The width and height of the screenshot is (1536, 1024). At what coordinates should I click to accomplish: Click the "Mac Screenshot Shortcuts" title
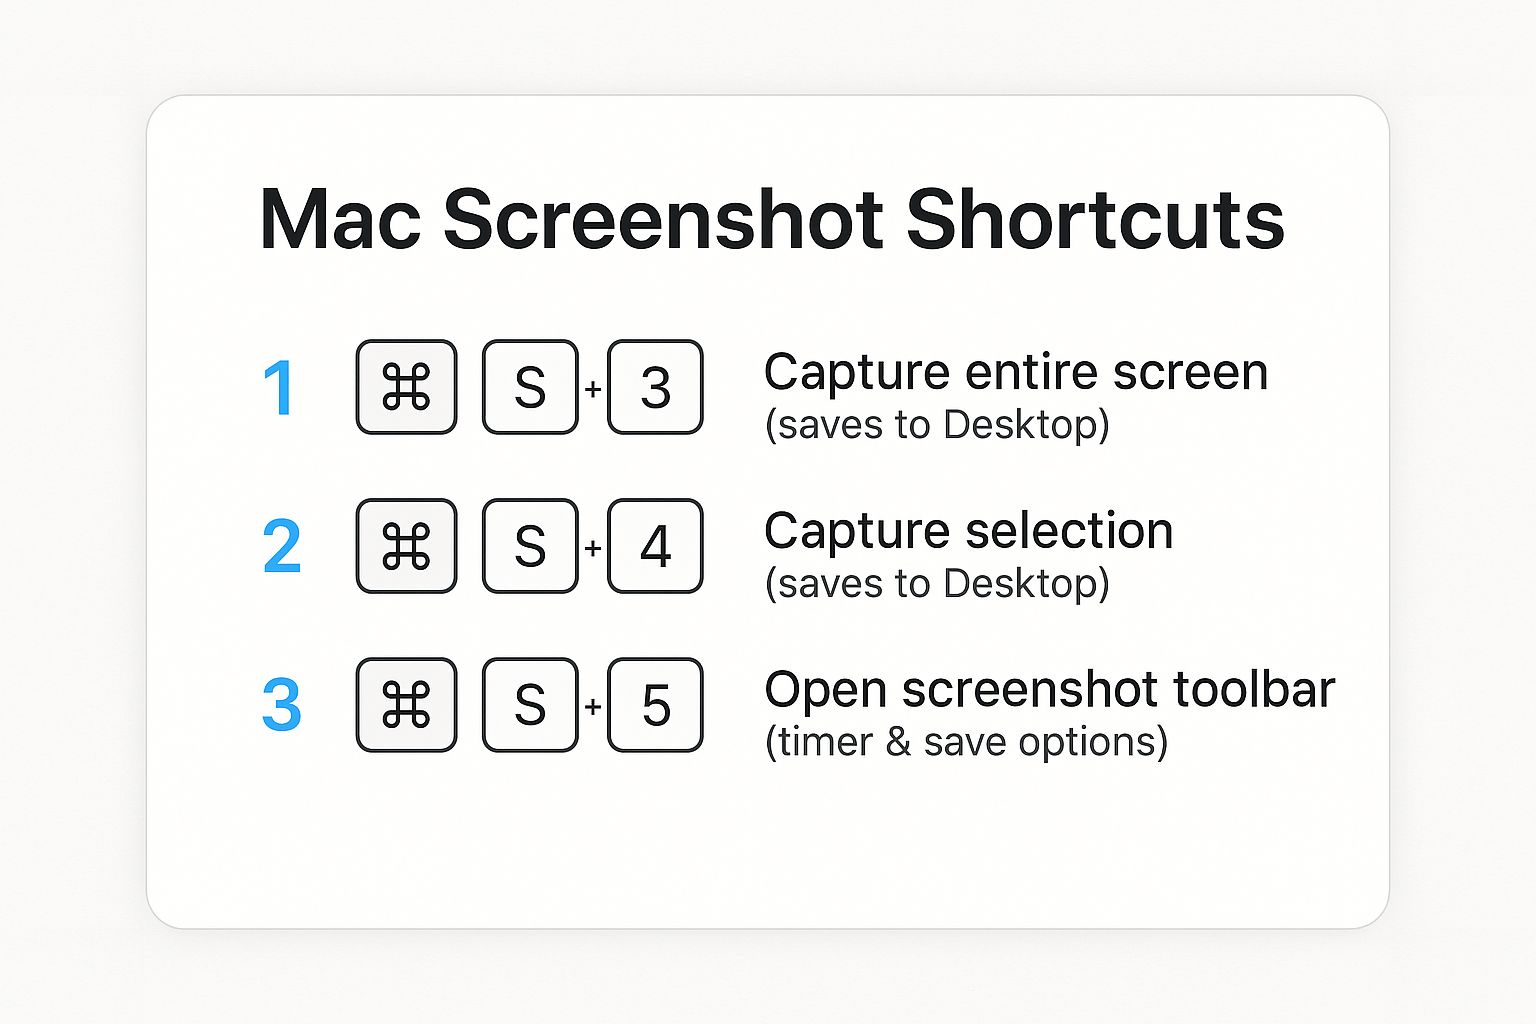click(x=771, y=220)
